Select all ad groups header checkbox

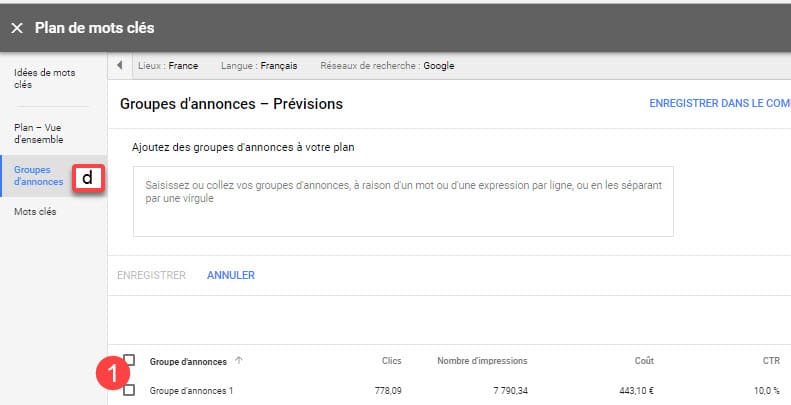129,360
